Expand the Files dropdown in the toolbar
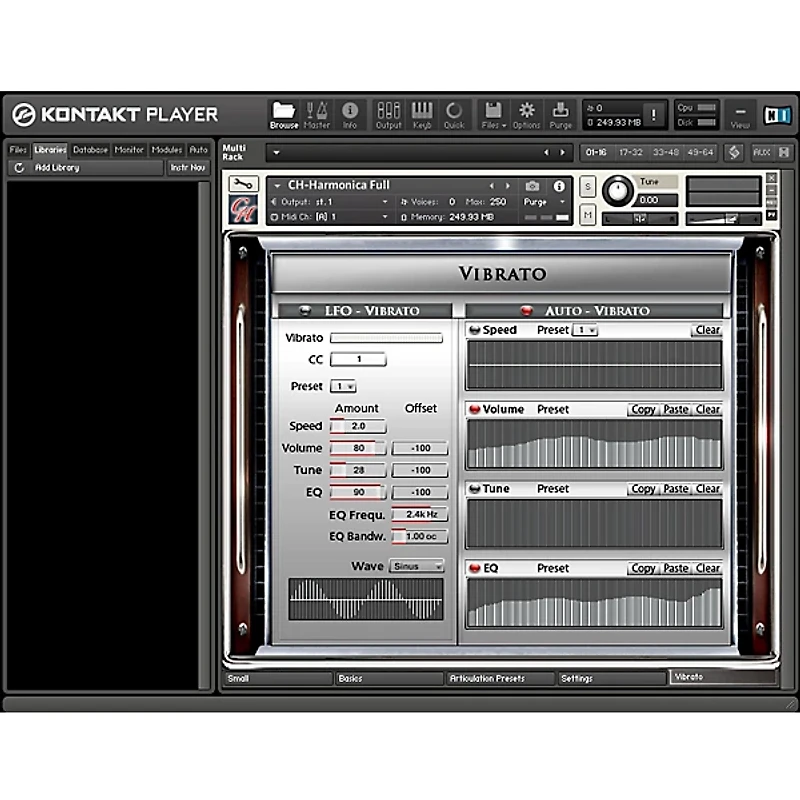Image resolution: width=800 pixels, height=800 pixels. pos(491,112)
